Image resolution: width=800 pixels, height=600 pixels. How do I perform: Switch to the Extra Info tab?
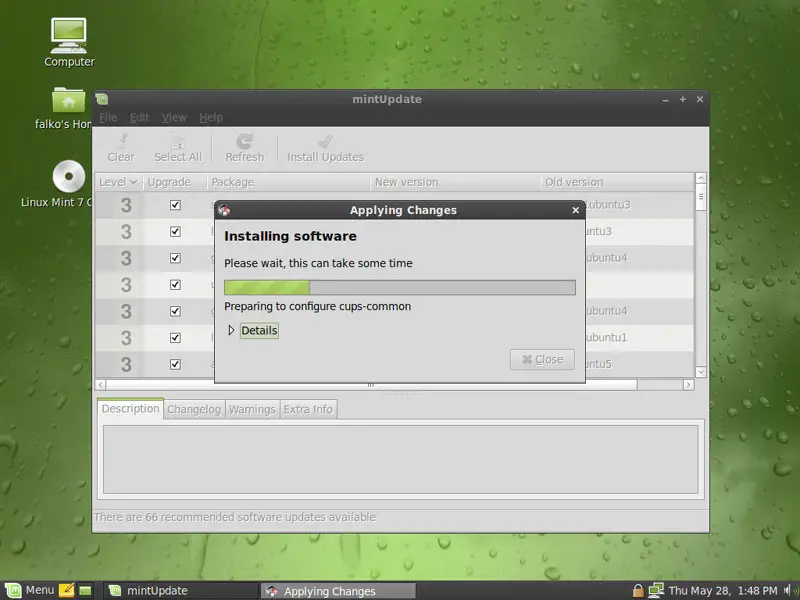click(308, 409)
